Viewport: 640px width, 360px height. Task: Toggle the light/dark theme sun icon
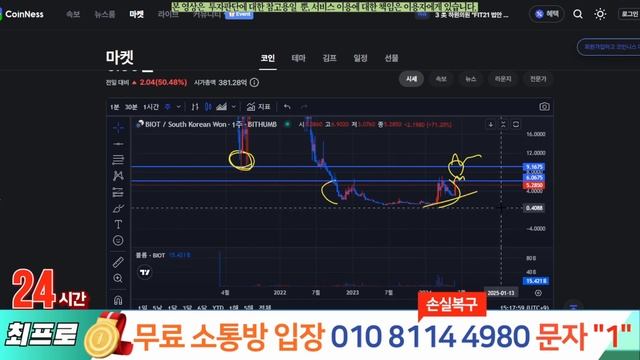pos(600,14)
